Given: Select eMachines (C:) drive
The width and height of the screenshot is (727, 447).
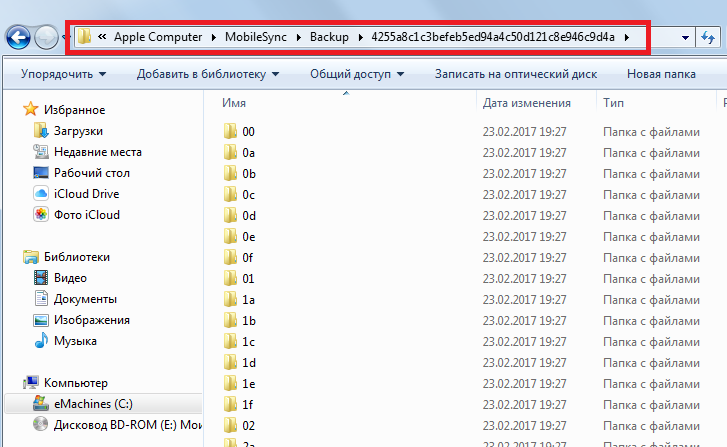Looking at the screenshot, I should pyautogui.click(x=91, y=403).
